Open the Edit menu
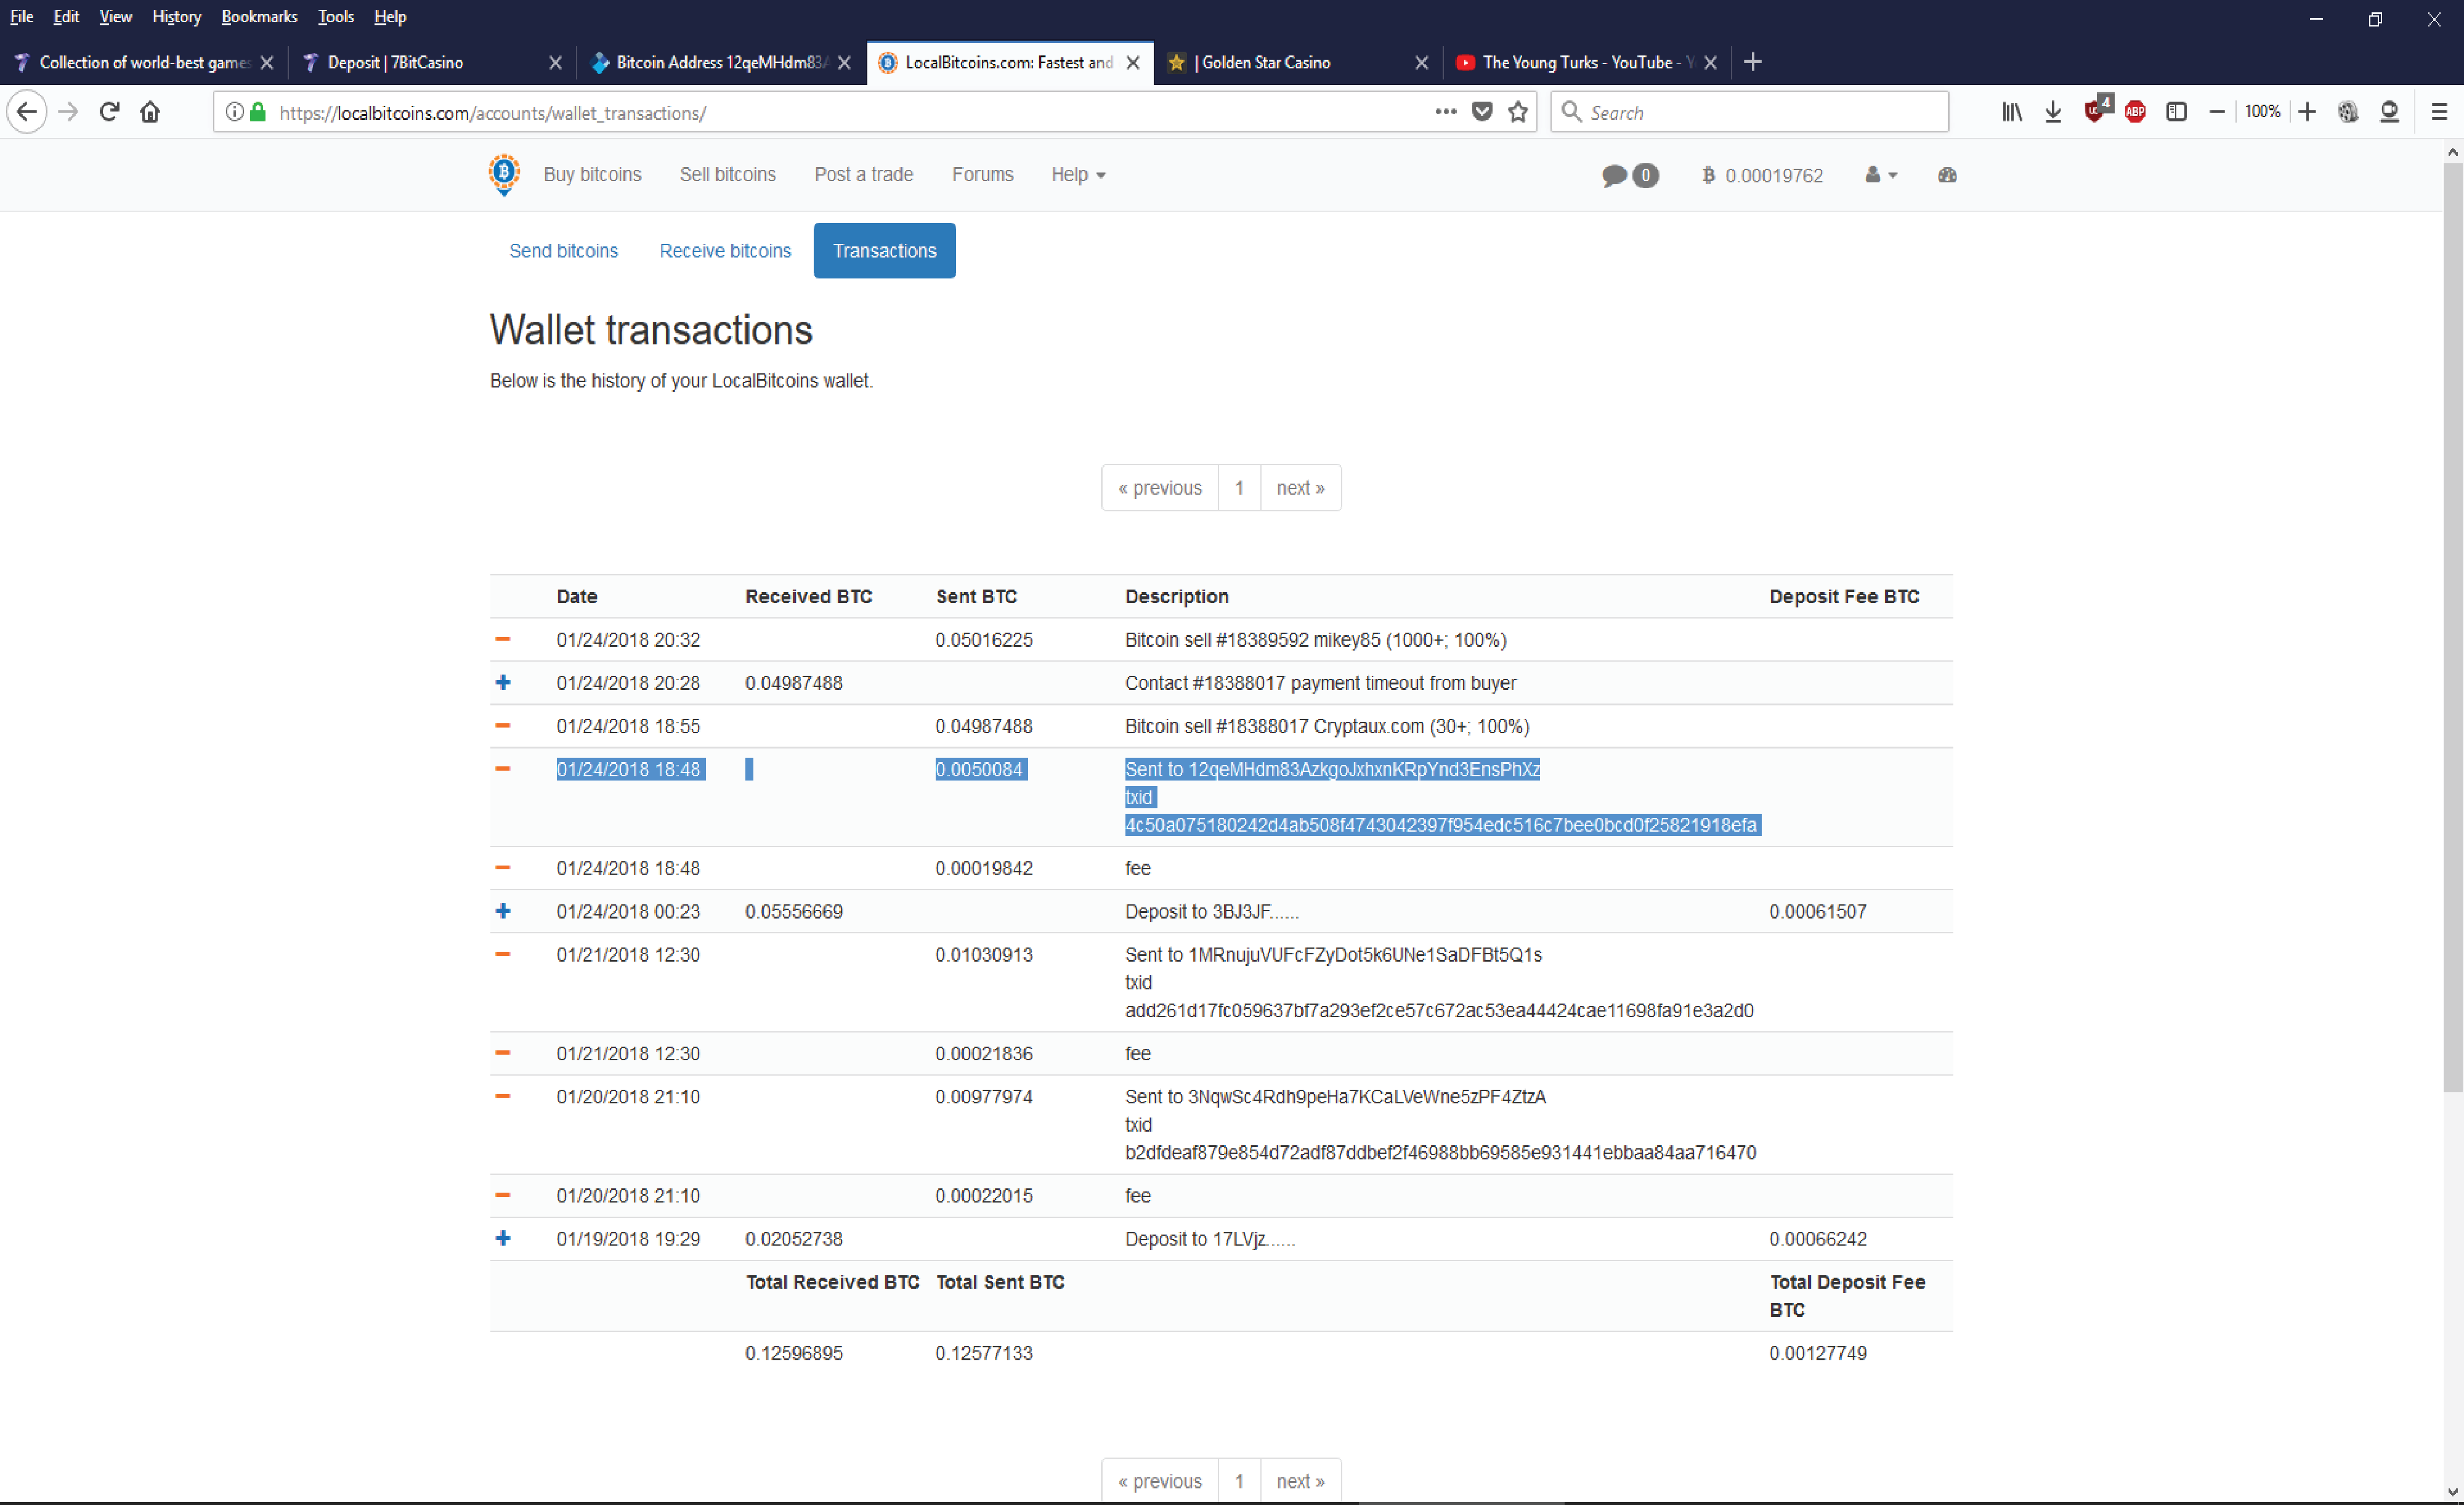Image resolution: width=2464 pixels, height=1505 pixels. click(66, 17)
